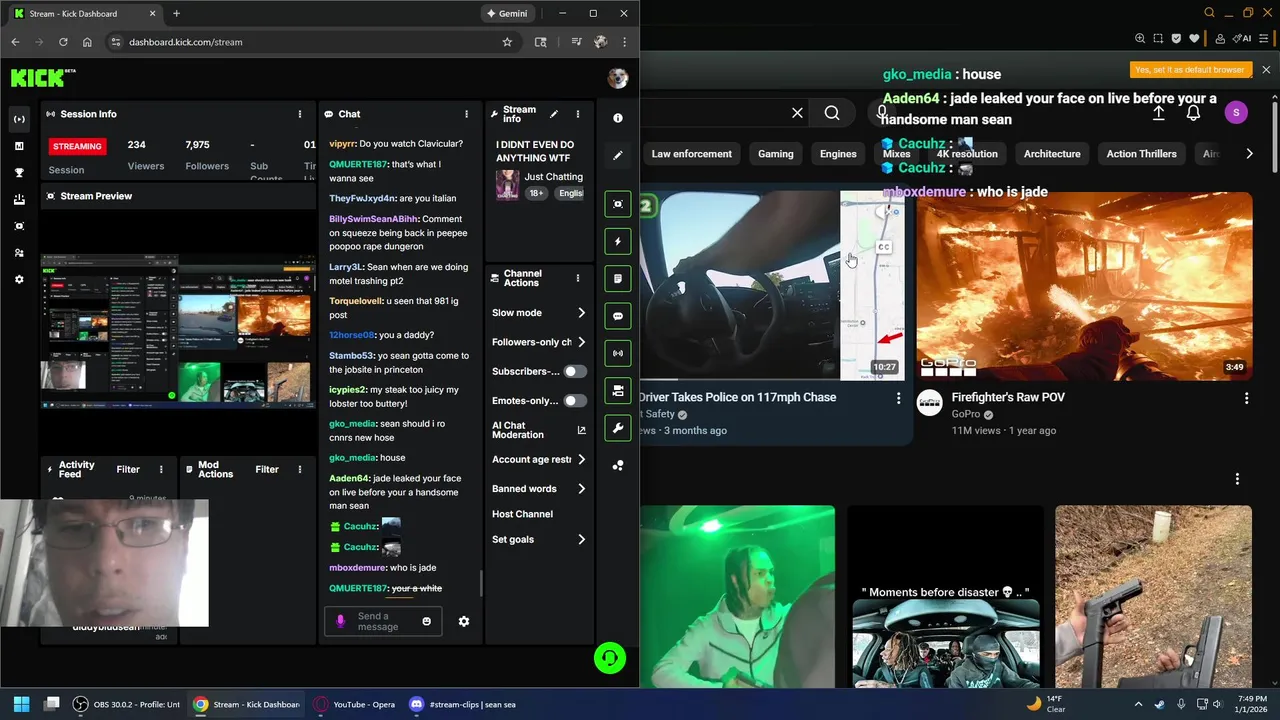Click the green headset support button
1280x720 pixels.
[610, 658]
